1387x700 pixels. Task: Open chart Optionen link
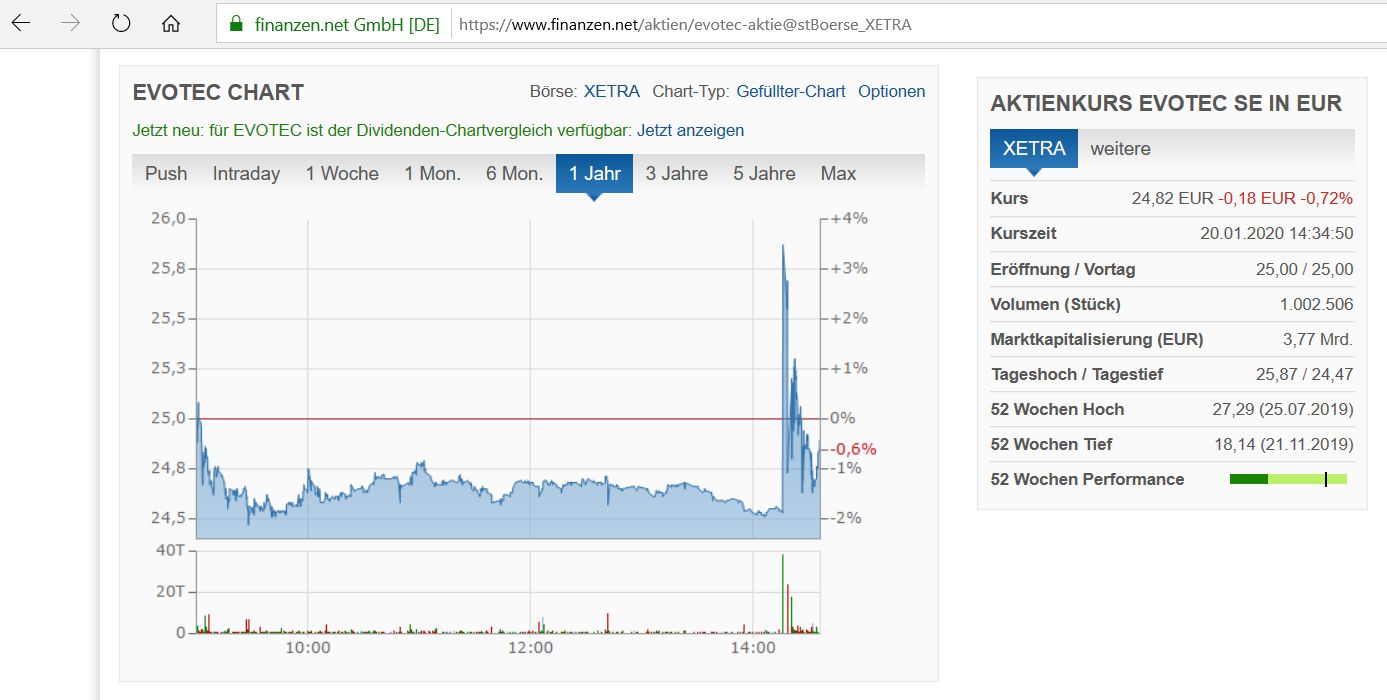pos(891,91)
